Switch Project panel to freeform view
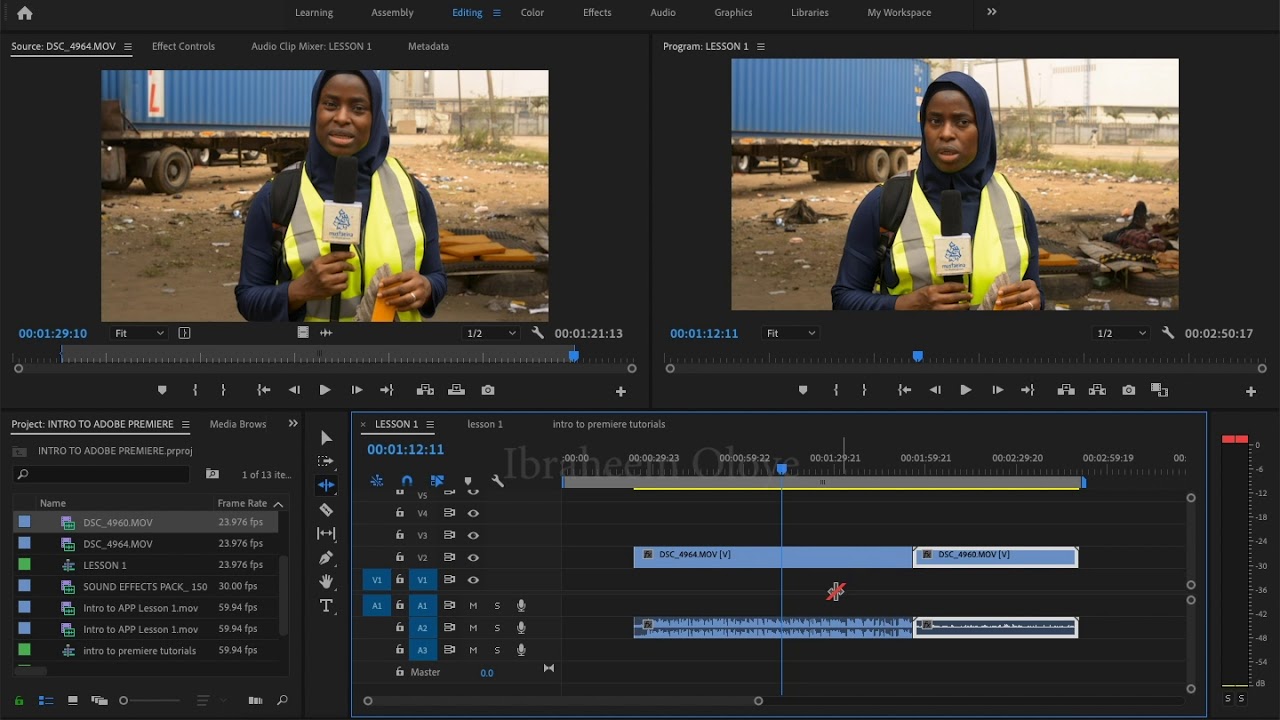The image size is (1280, 720). tap(99, 701)
